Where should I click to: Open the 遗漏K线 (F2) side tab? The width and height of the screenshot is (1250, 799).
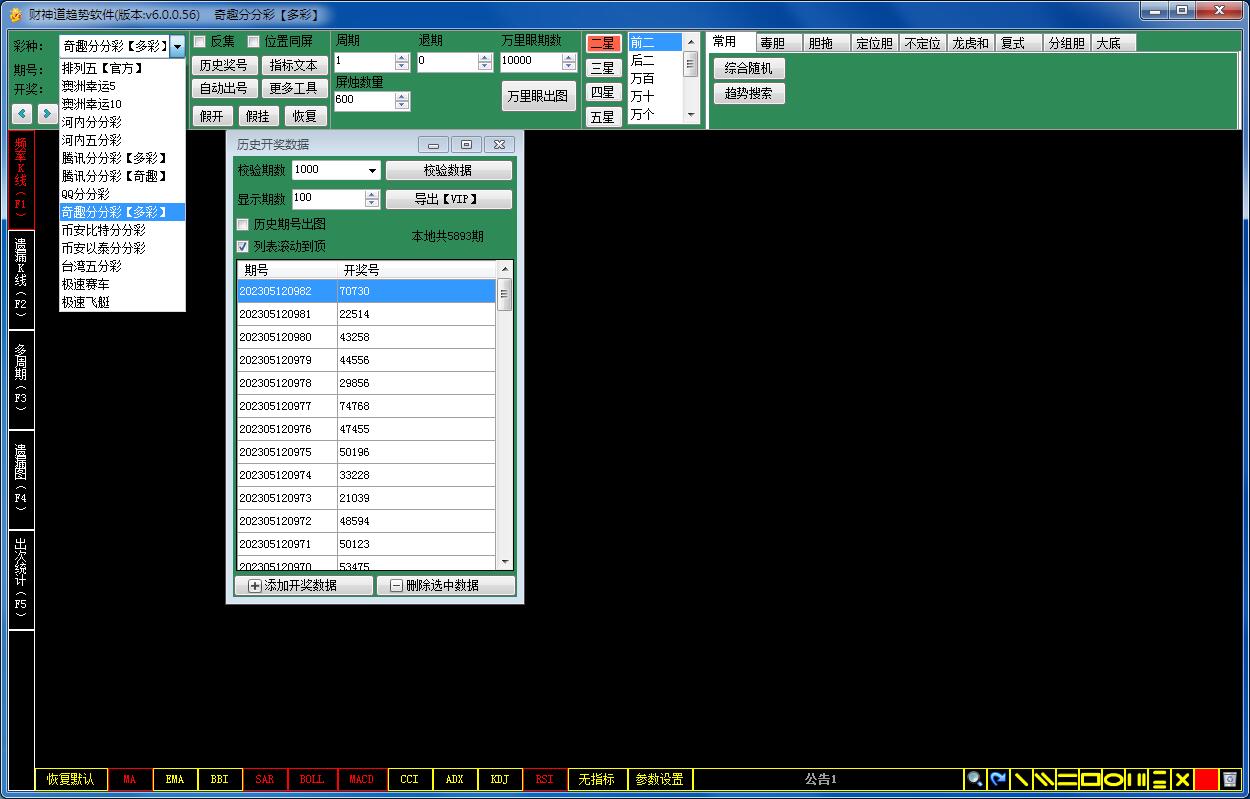pos(21,279)
